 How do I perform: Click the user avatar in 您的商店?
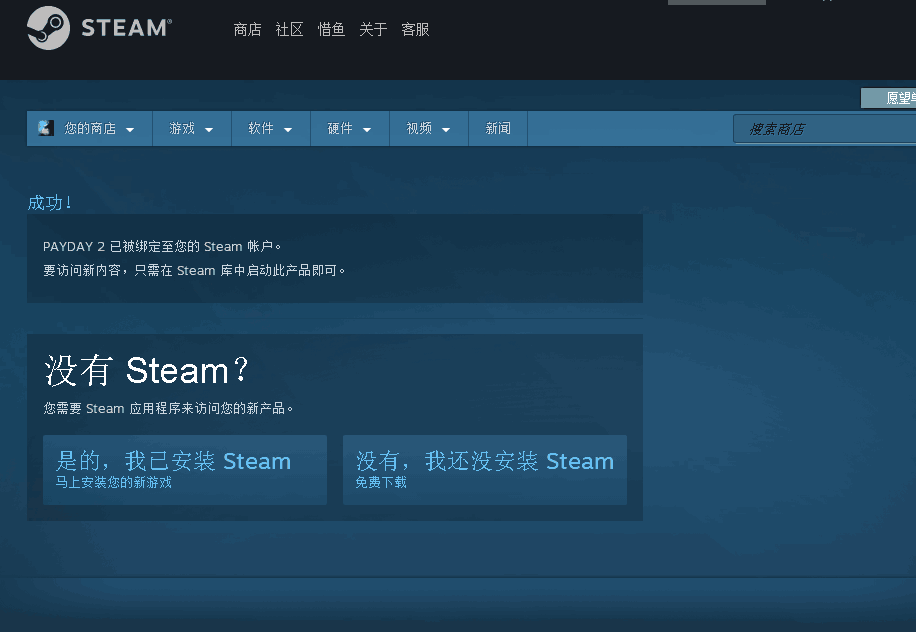(46, 128)
